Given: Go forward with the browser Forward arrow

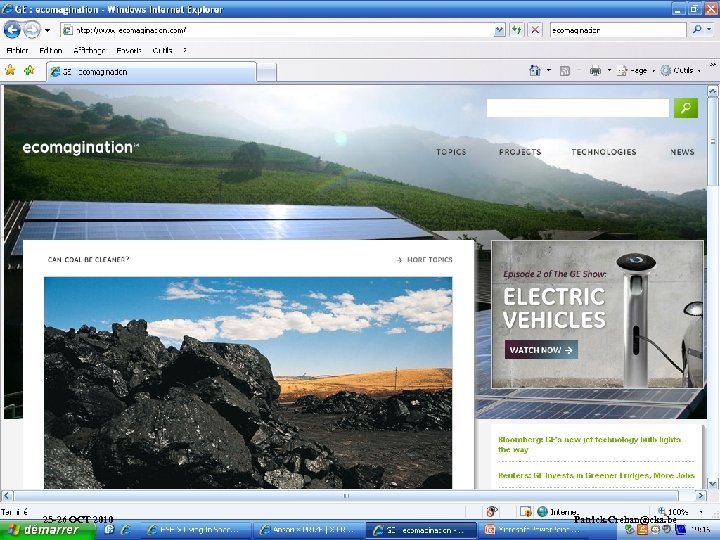Looking at the screenshot, I should pos(32,30).
